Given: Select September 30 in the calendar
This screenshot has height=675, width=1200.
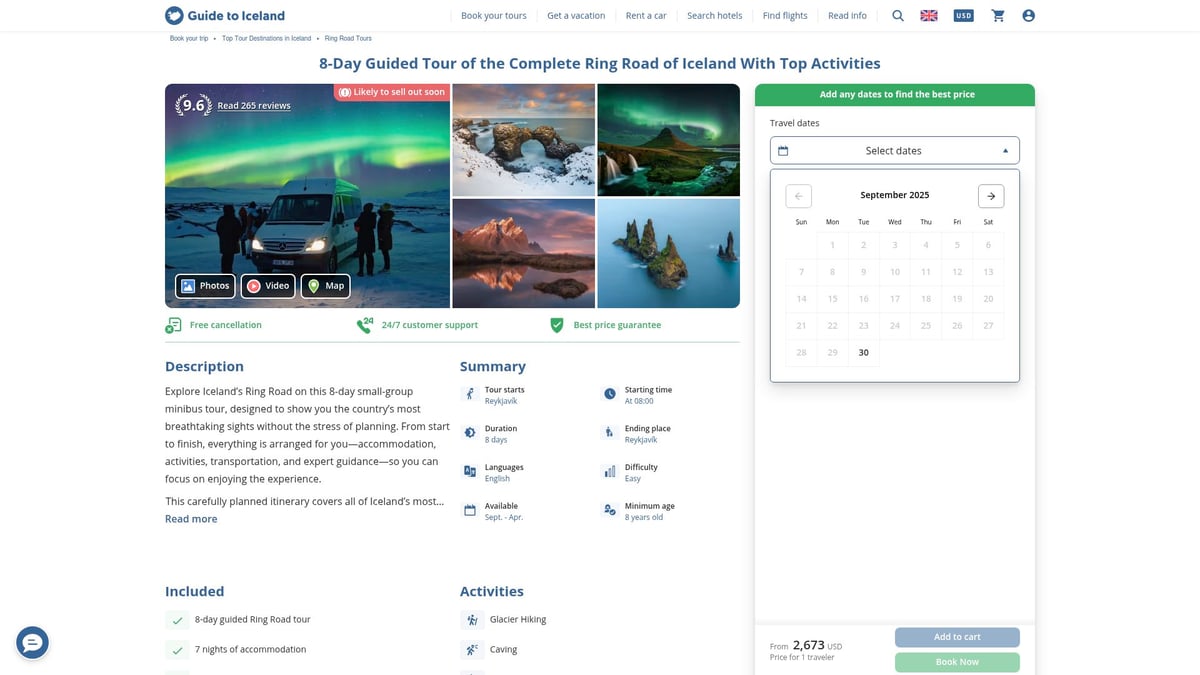Looking at the screenshot, I should [x=863, y=353].
